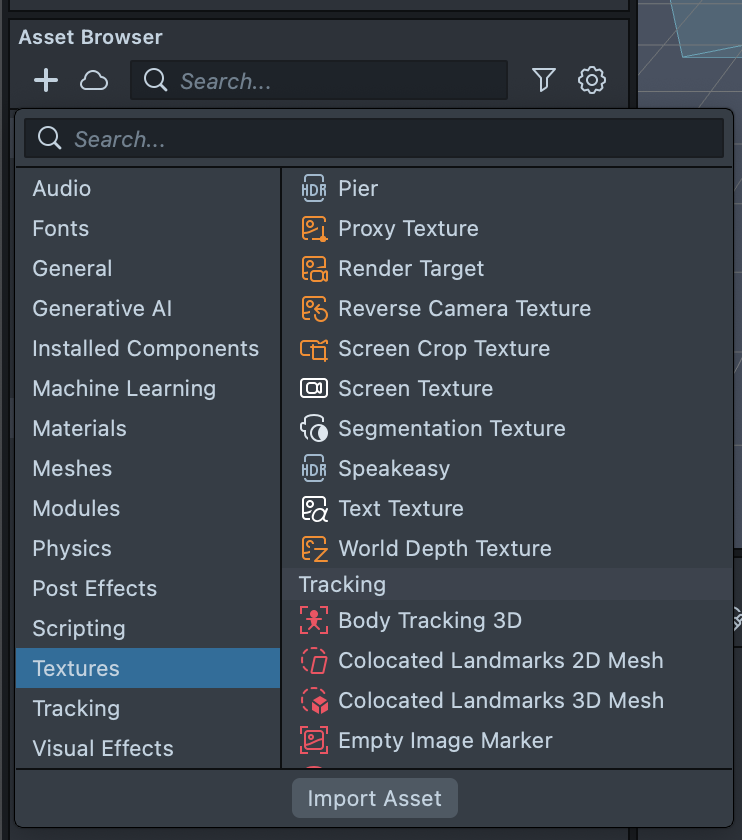This screenshot has height=840, width=742.
Task: Switch to Tracking category
Action: tap(76, 708)
